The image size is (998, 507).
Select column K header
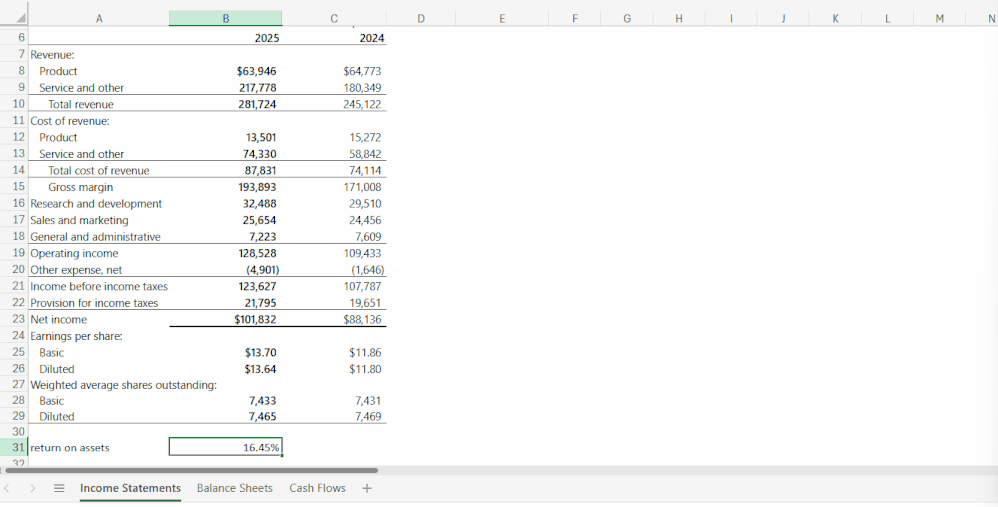(835, 18)
